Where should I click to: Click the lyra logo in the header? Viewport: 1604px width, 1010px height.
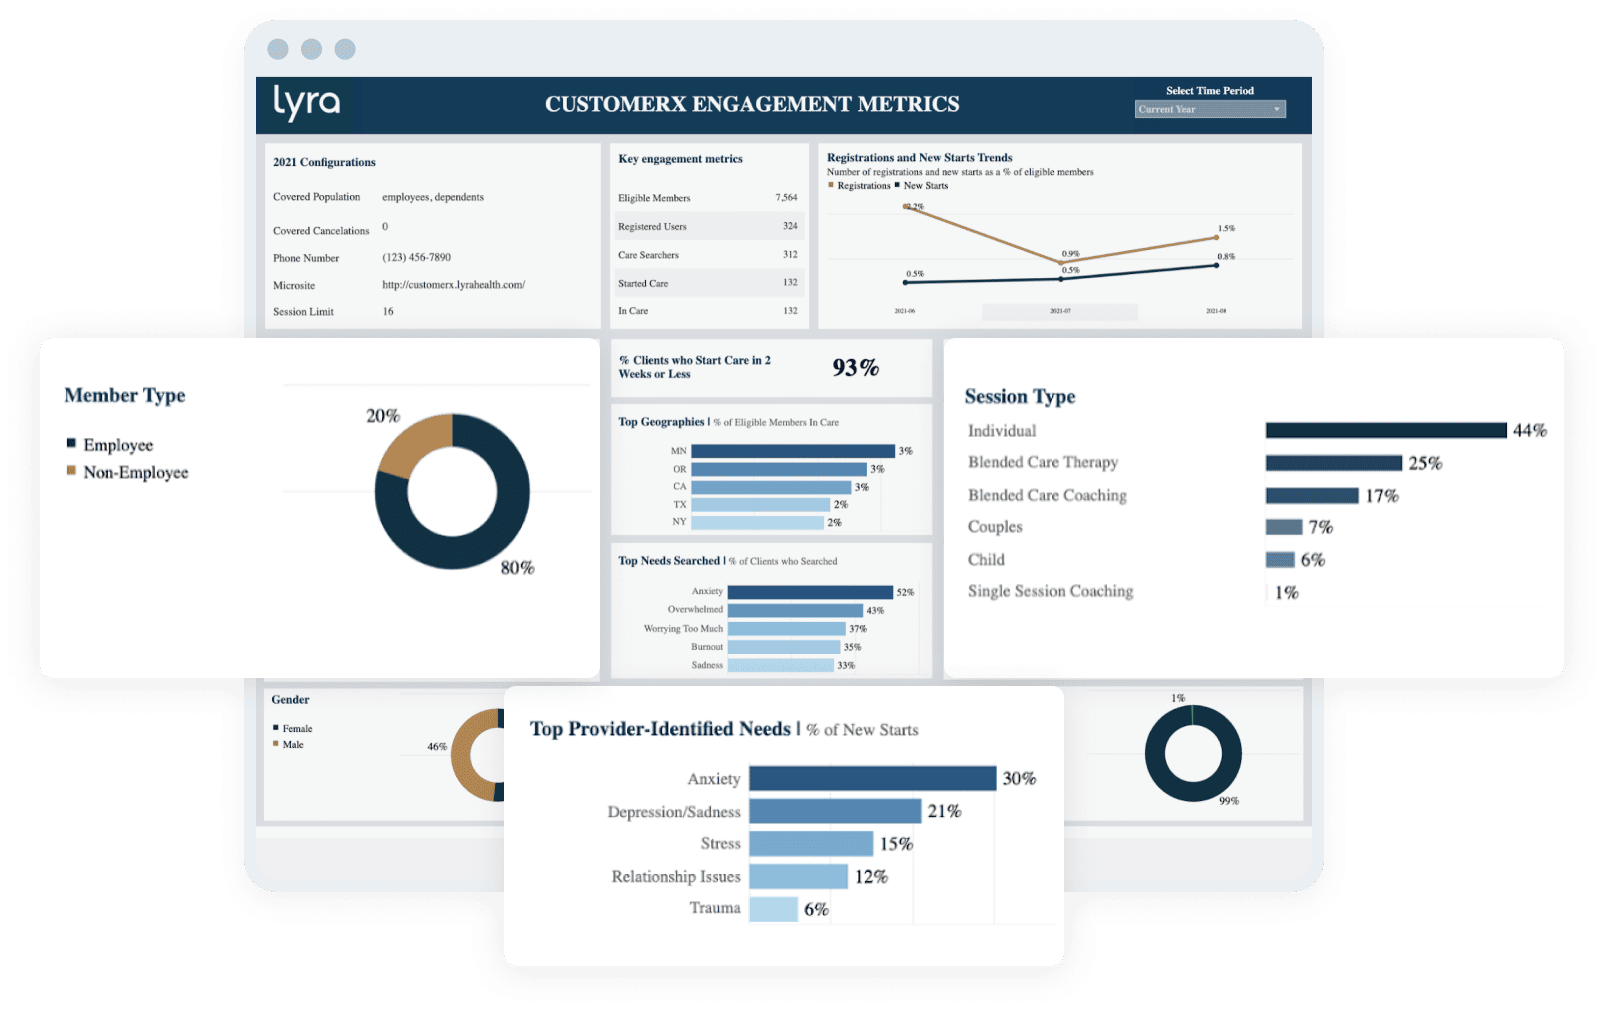click(x=307, y=103)
